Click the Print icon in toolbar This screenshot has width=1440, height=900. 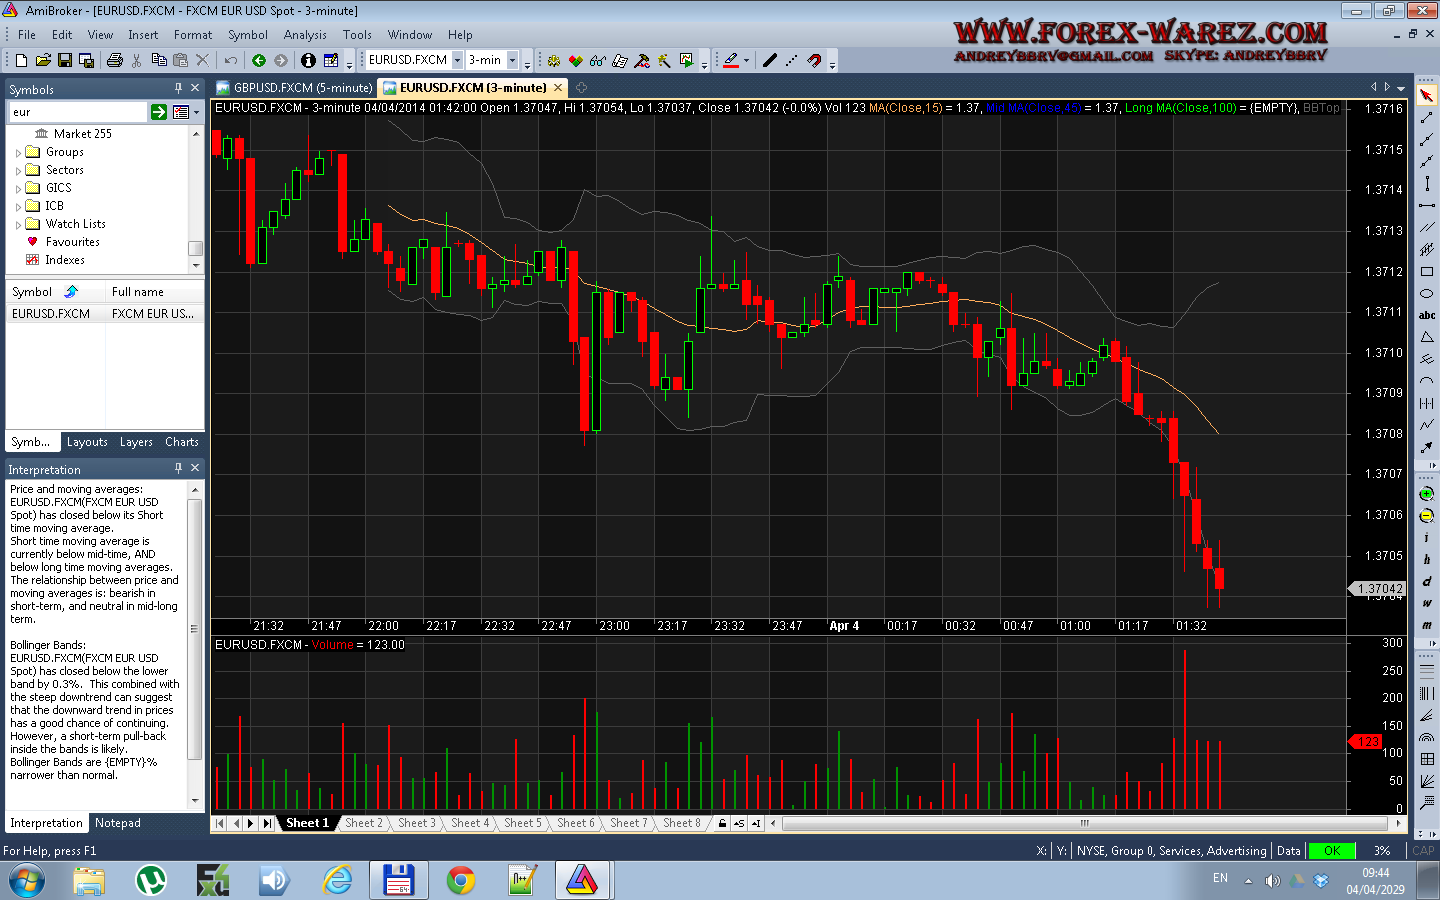[114, 60]
